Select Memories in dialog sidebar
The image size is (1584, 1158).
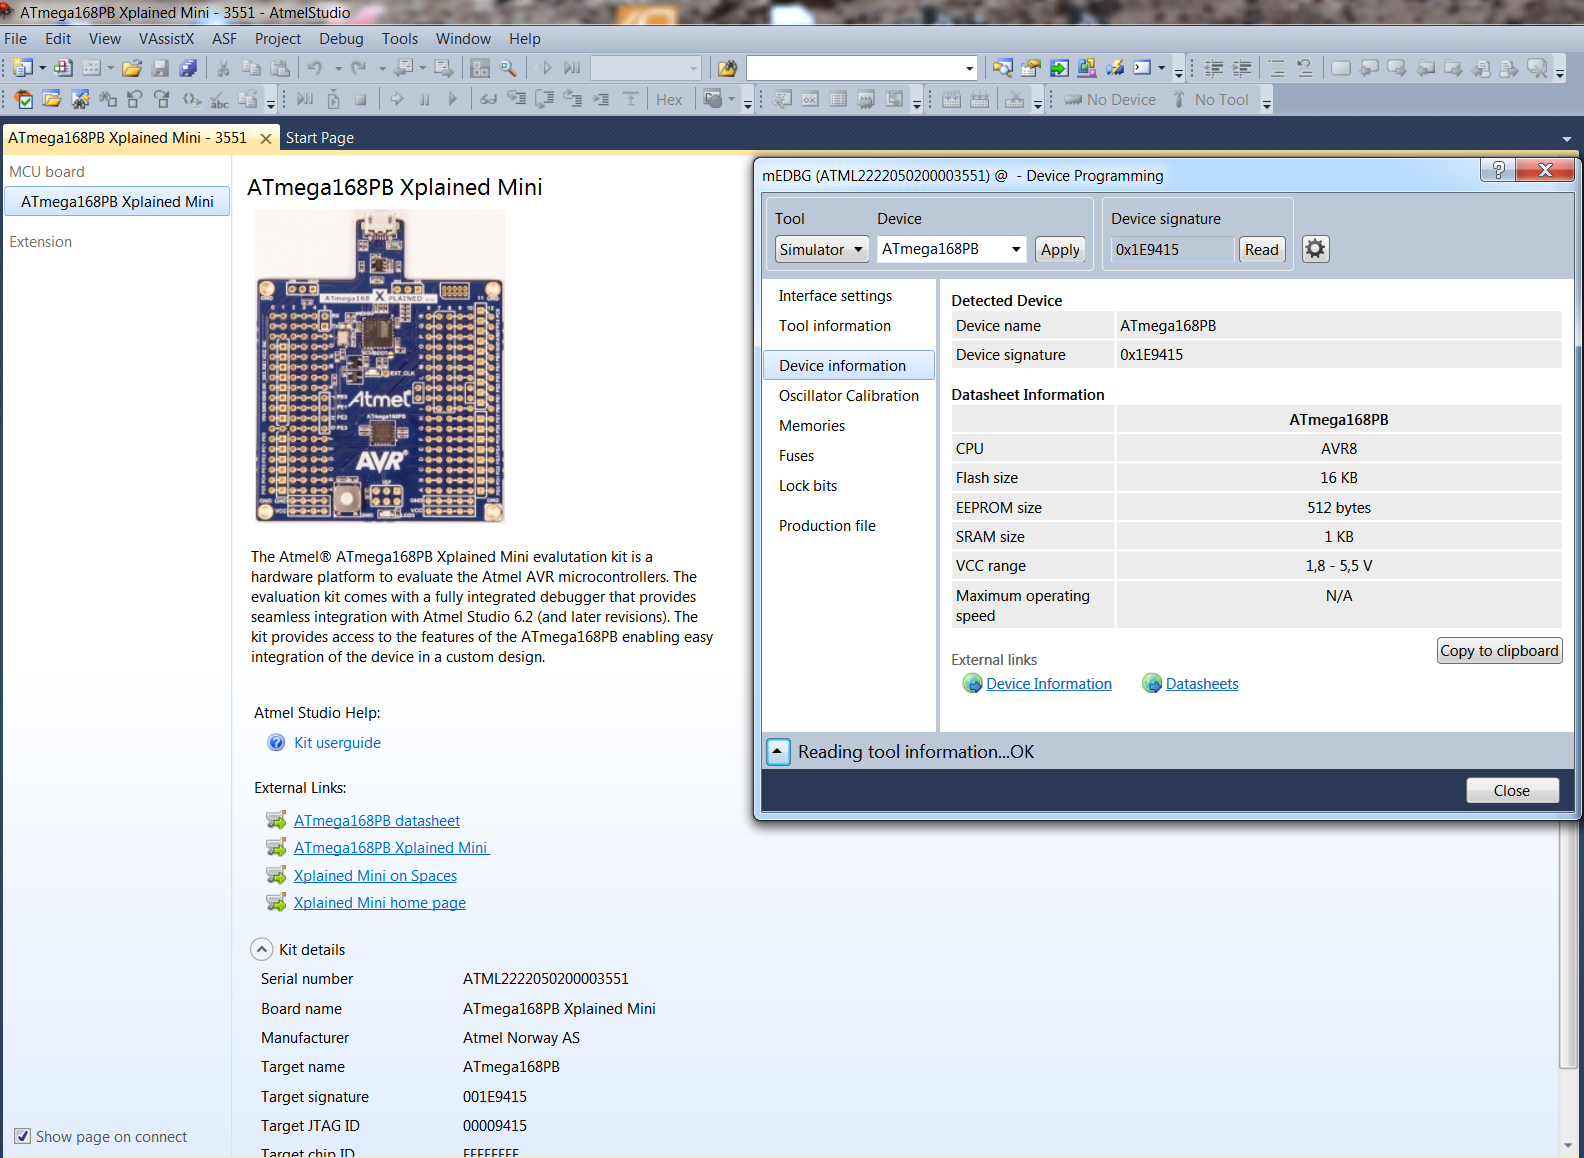coord(812,426)
